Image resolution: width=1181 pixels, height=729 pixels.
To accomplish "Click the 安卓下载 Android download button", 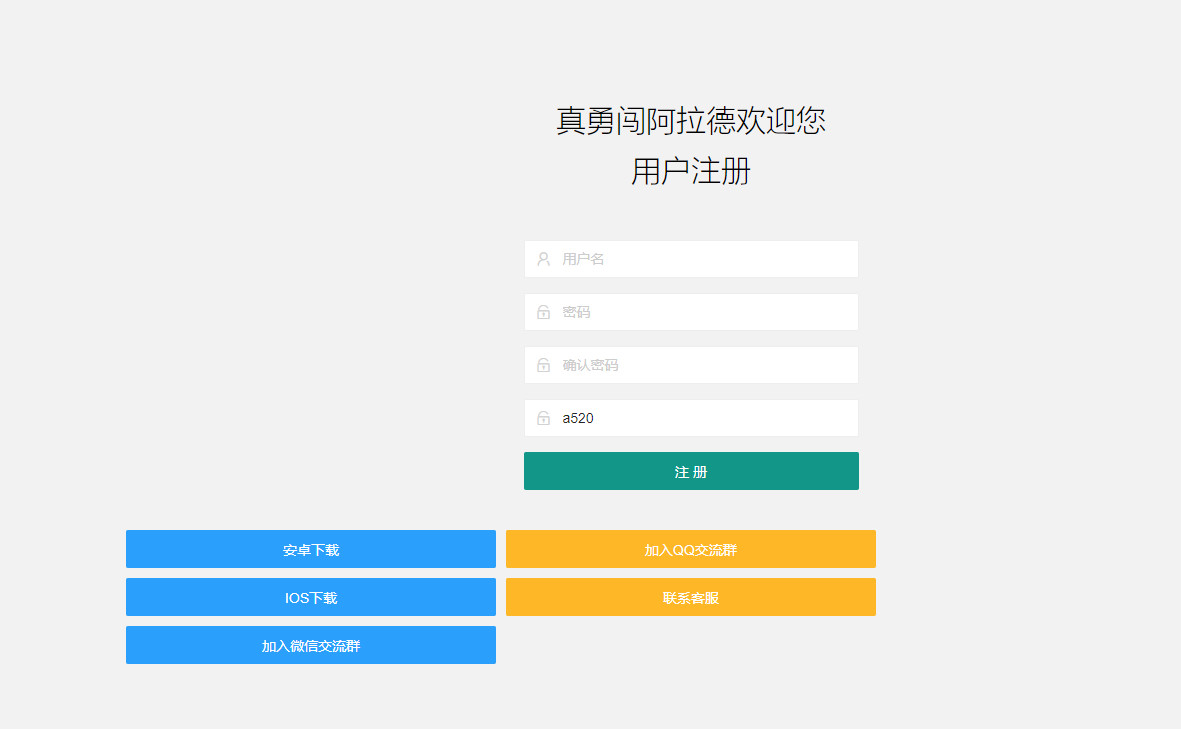I will coord(310,548).
